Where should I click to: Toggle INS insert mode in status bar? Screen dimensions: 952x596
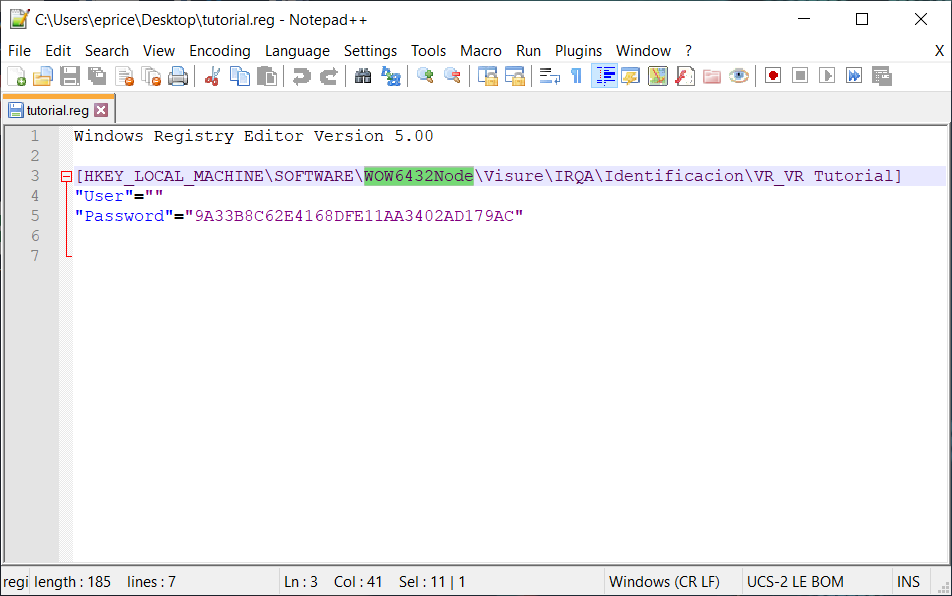point(908,582)
